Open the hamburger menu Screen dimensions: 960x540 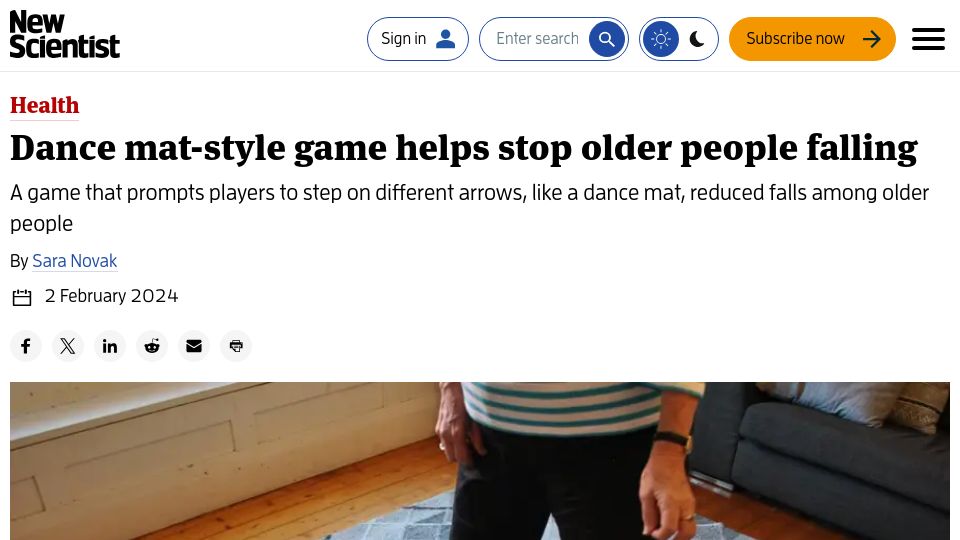point(928,39)
